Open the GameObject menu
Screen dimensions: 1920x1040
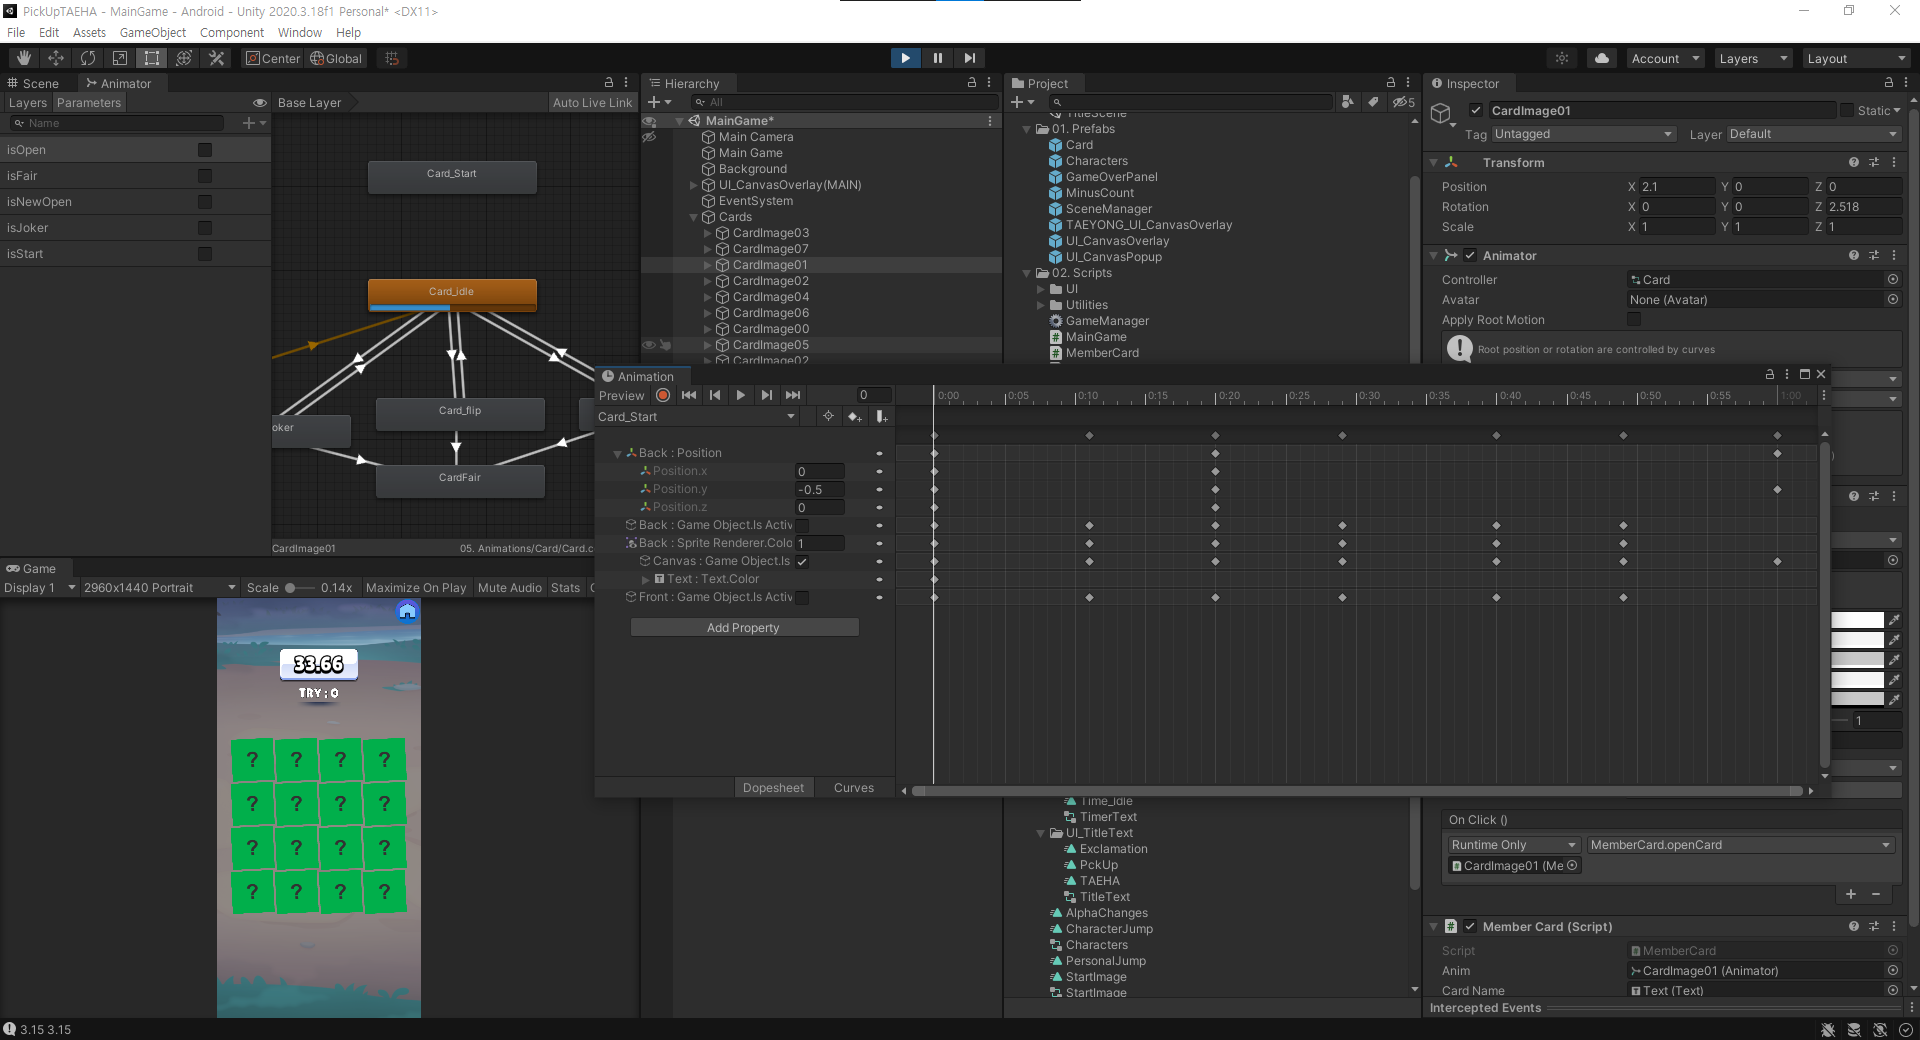click(152, 32)
